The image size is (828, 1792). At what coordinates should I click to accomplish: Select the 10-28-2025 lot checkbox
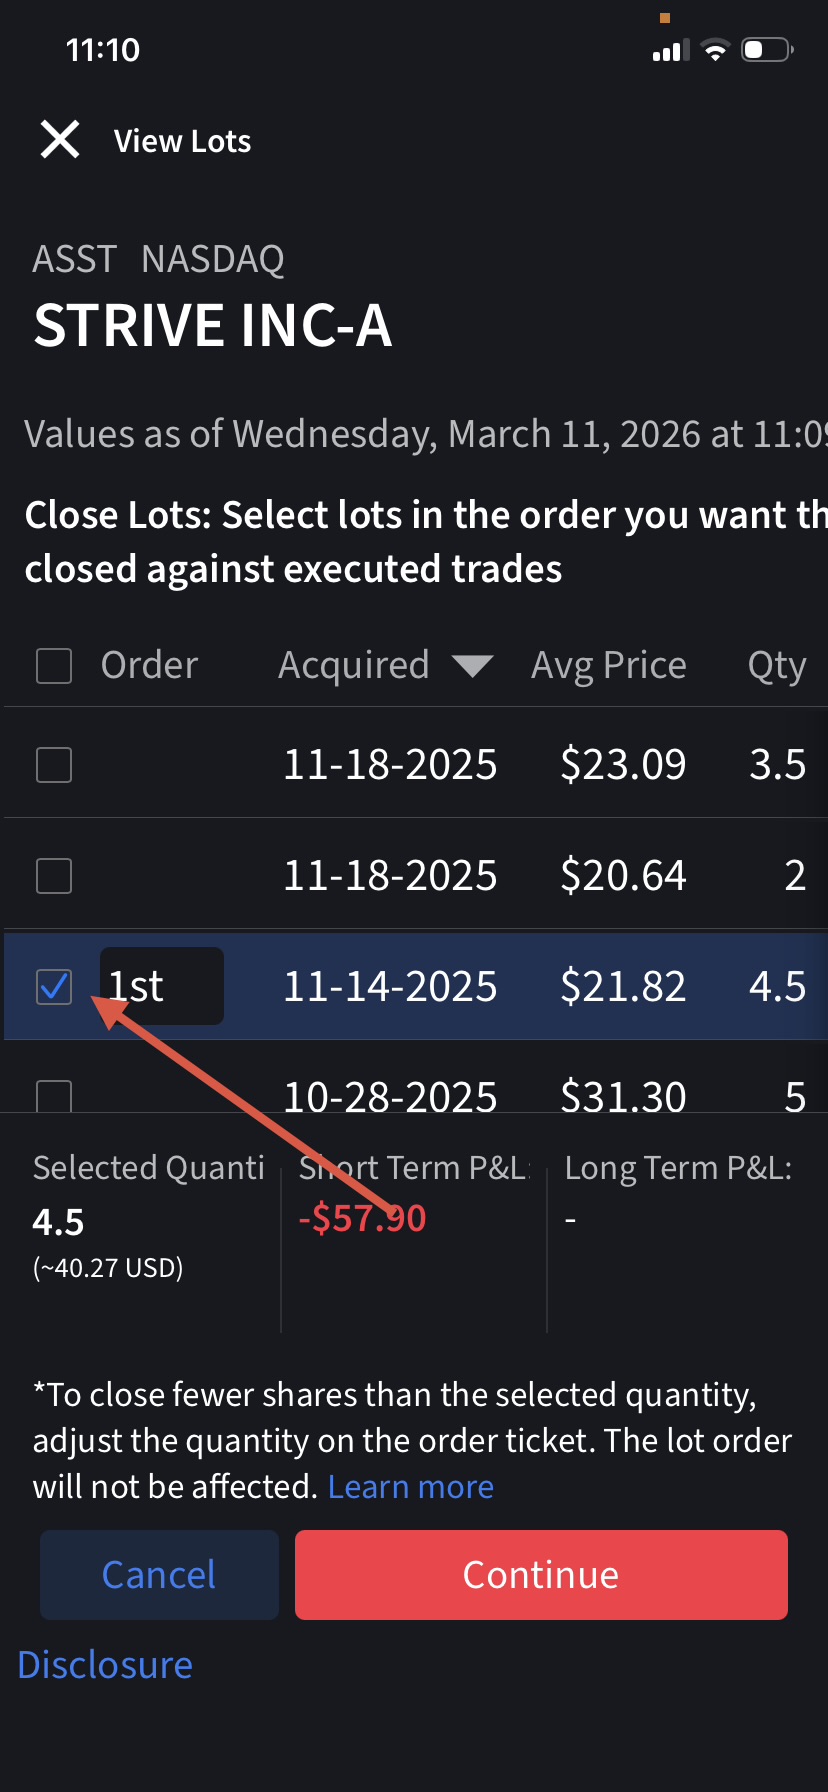(54, 1096)
